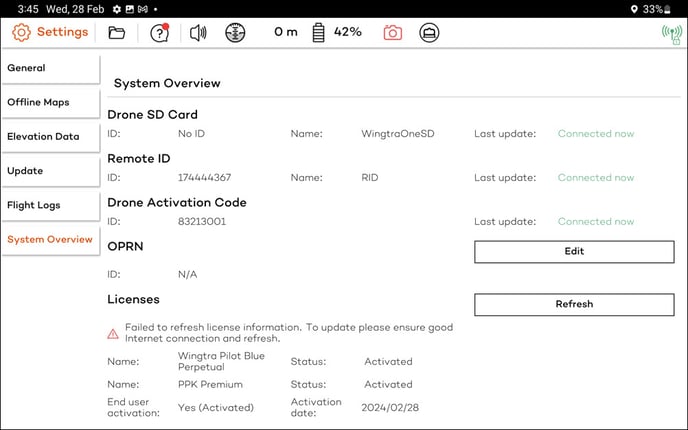Tap the Android settings gear status icon
Viewport: 688px width, 430px height.
[x=117, y=9]
